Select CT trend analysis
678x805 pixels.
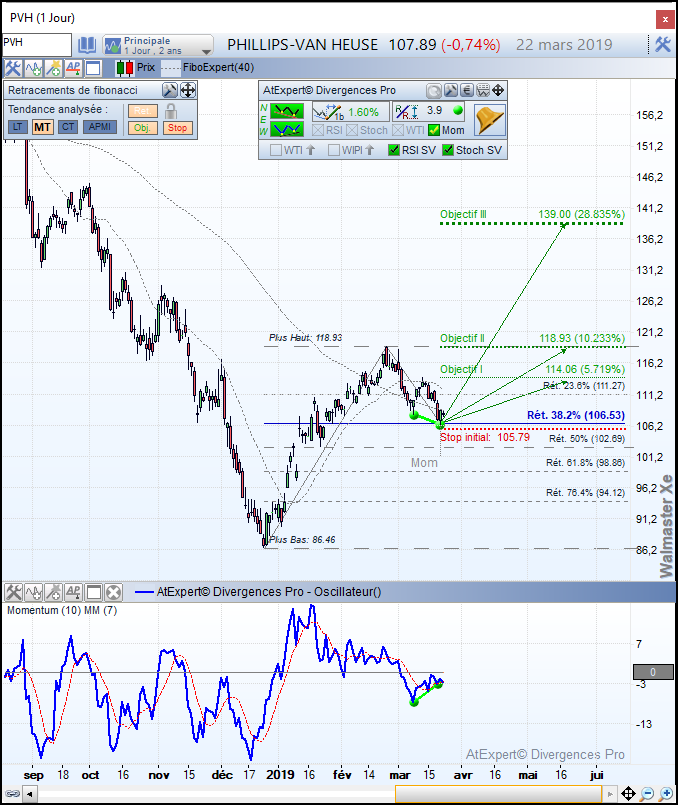tap(68, 127)
